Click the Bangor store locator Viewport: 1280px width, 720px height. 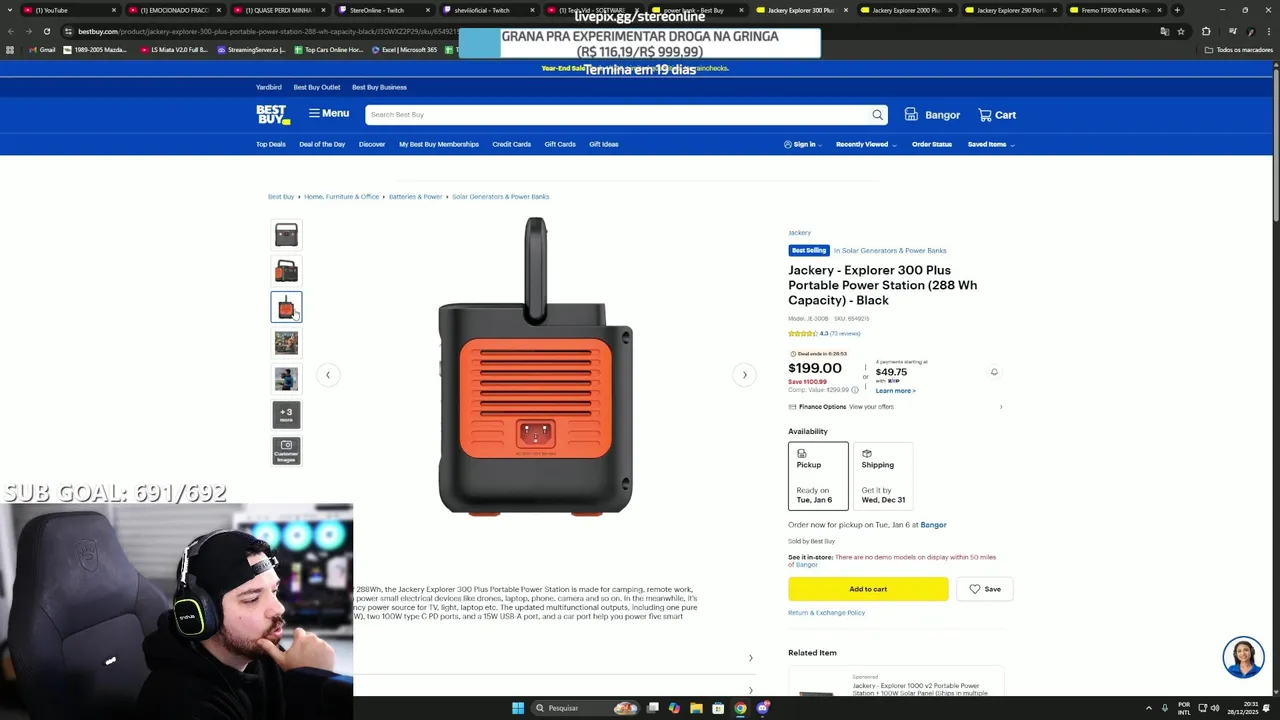point(932,115)
